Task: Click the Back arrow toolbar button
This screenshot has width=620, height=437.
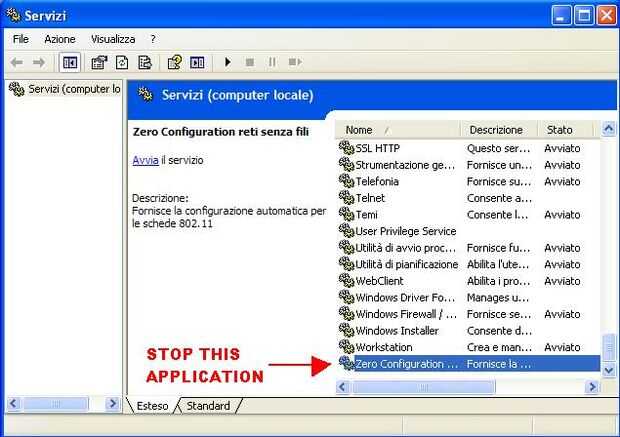Action: coord(17,62)
